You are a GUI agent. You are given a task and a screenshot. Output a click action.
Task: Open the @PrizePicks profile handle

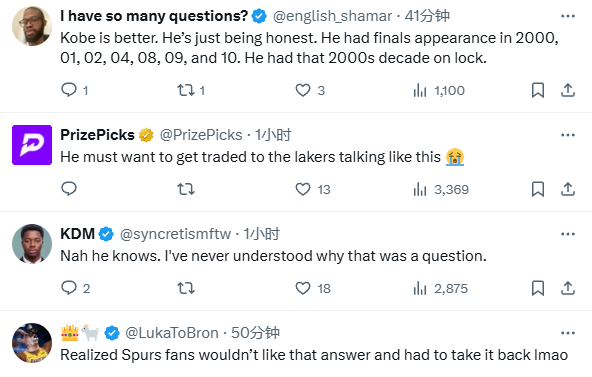click(x=201, y=135)
